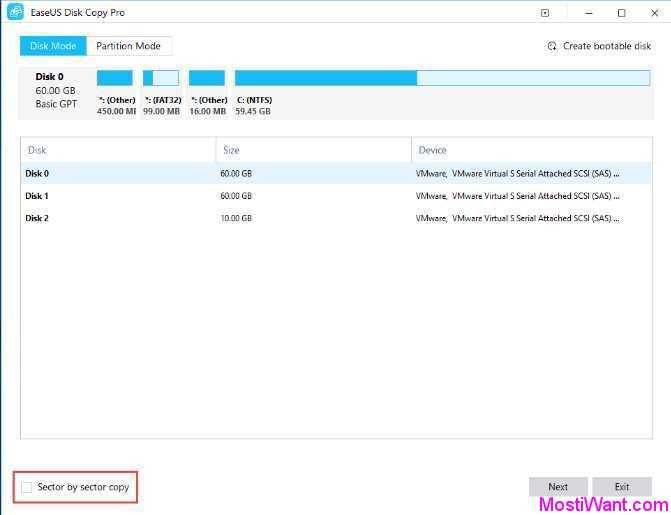Maximize the Disk Copy Pro window
Screen dimensions: 671x515
[621, 13]
